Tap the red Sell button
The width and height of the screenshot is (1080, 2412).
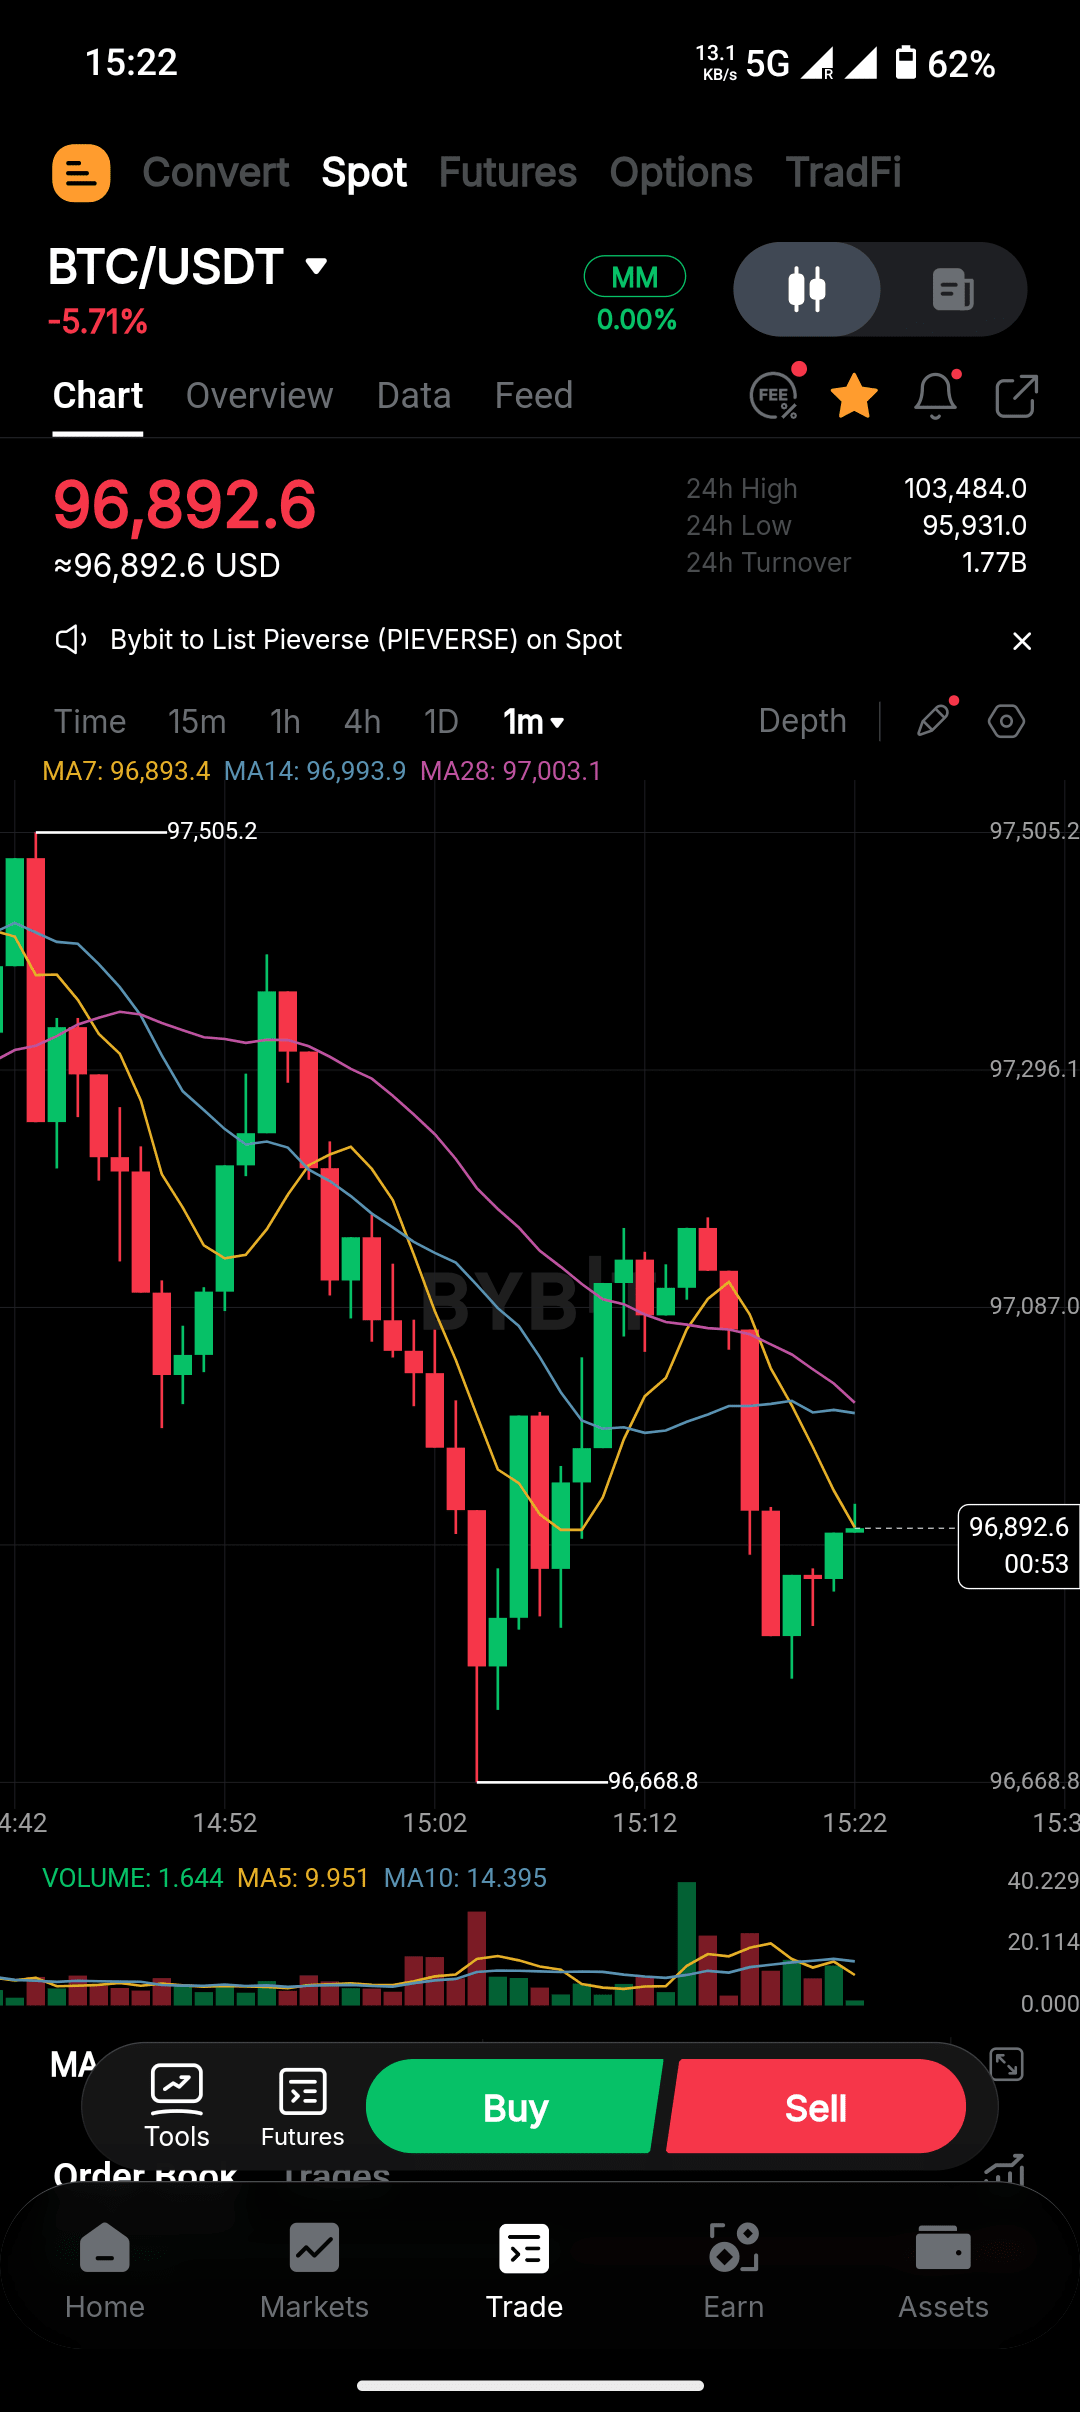click(x=816, y=2107)
